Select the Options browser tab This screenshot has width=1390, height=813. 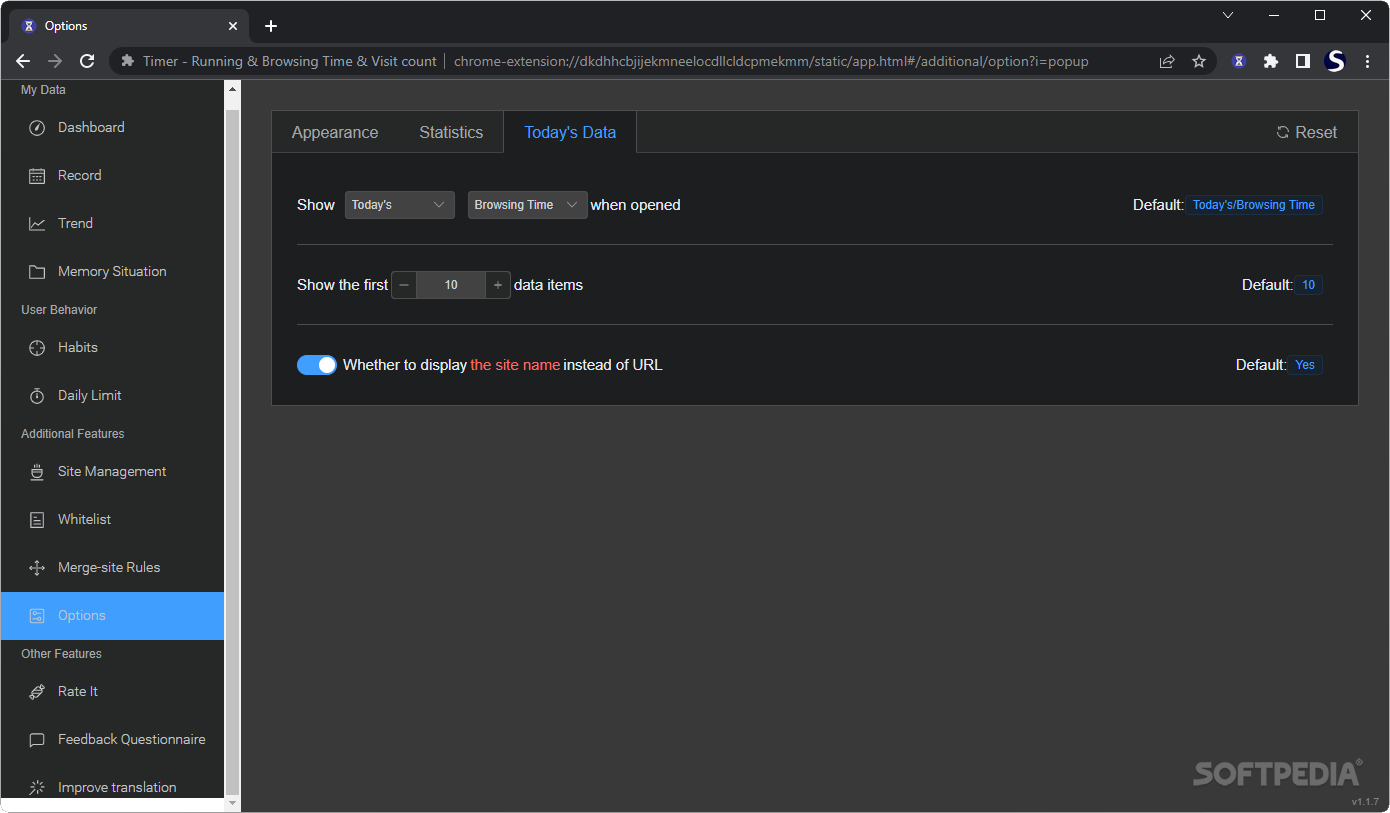click(x=130, y=26)
